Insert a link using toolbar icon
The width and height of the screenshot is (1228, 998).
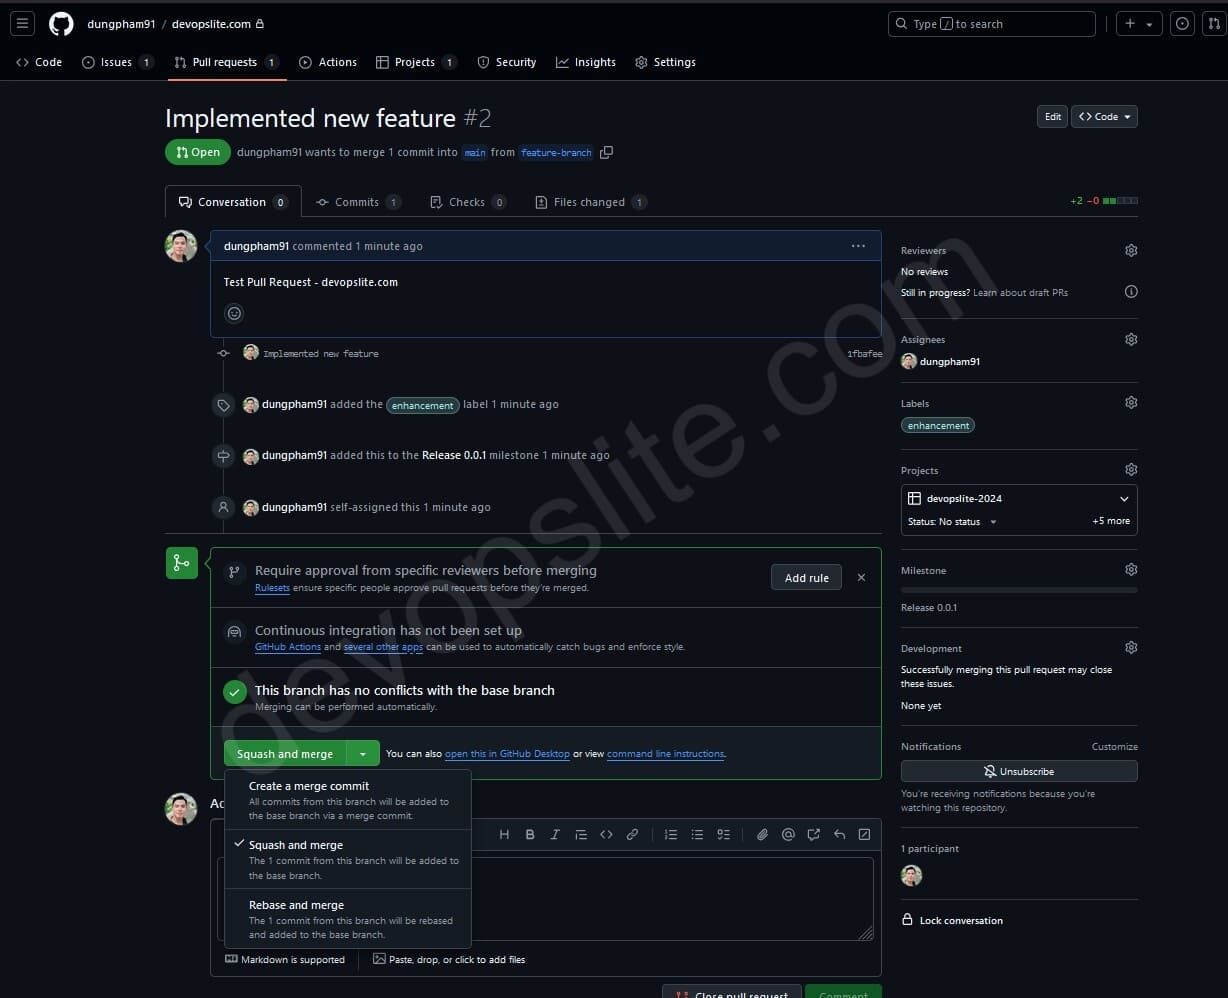[632, 834]
